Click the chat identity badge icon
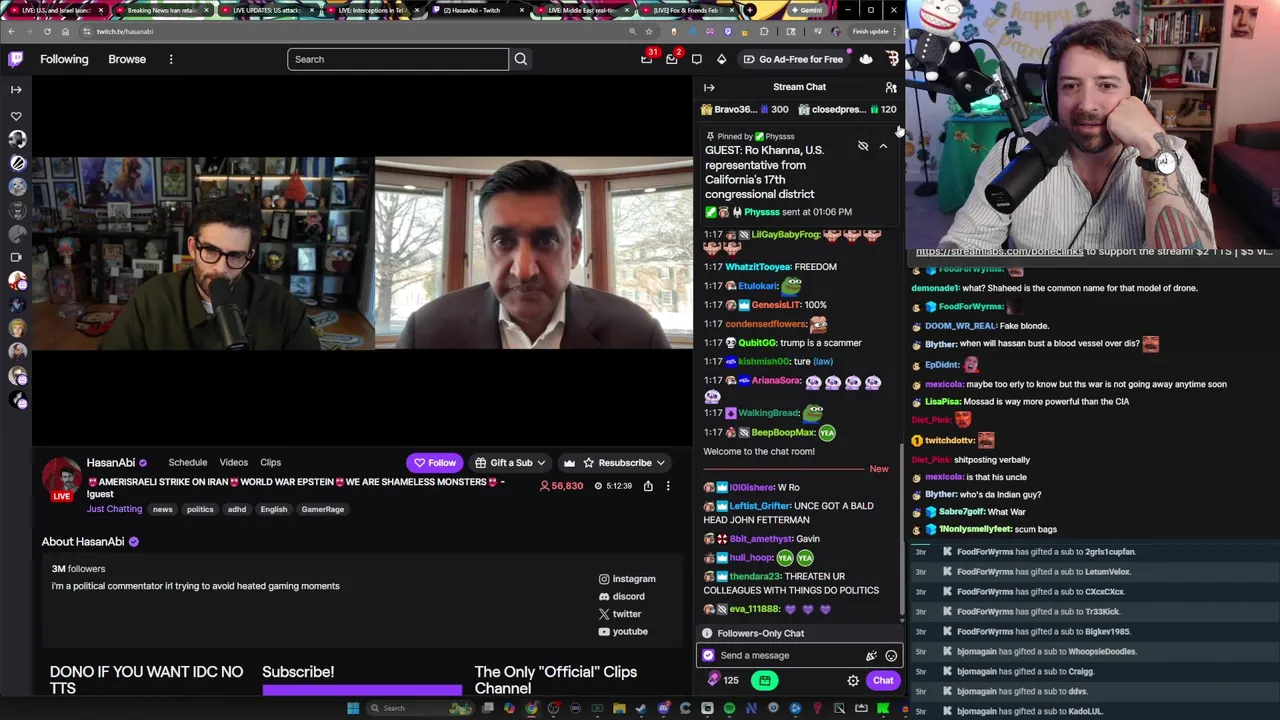Viewport: 1280px width, 720px height. tap(709, 655)
